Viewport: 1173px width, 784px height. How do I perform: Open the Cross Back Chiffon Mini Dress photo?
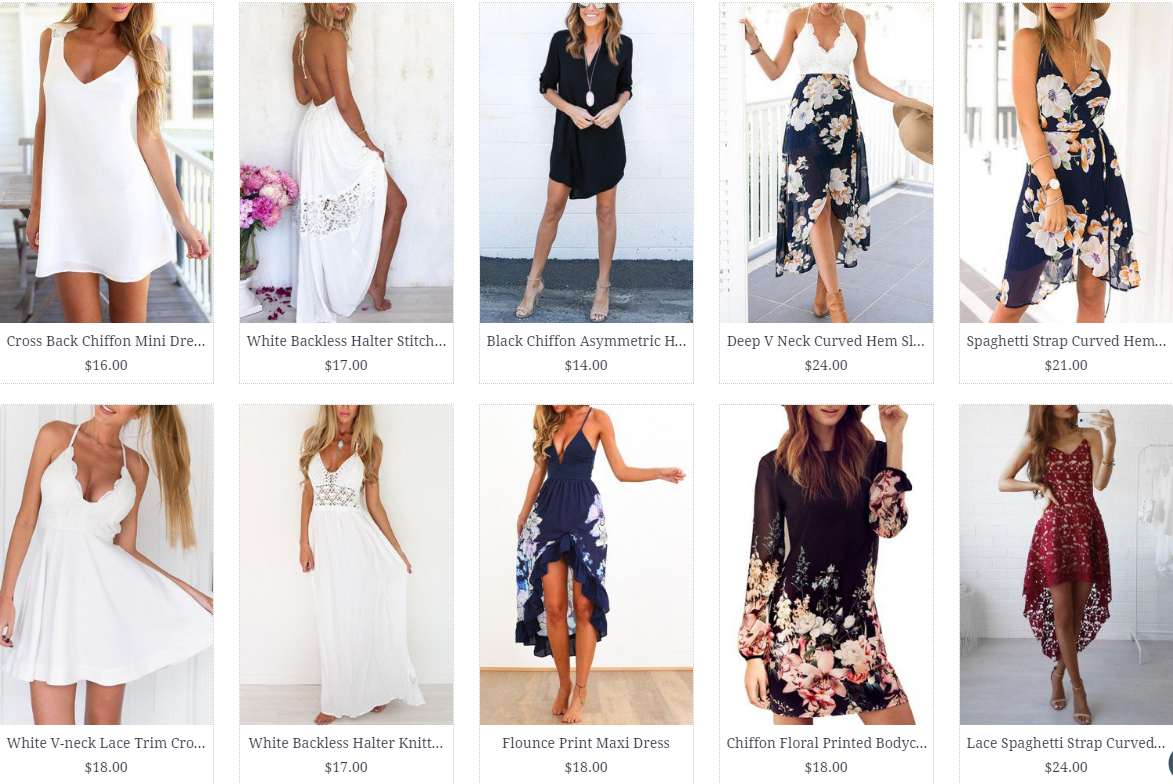(x=106, y=162)
